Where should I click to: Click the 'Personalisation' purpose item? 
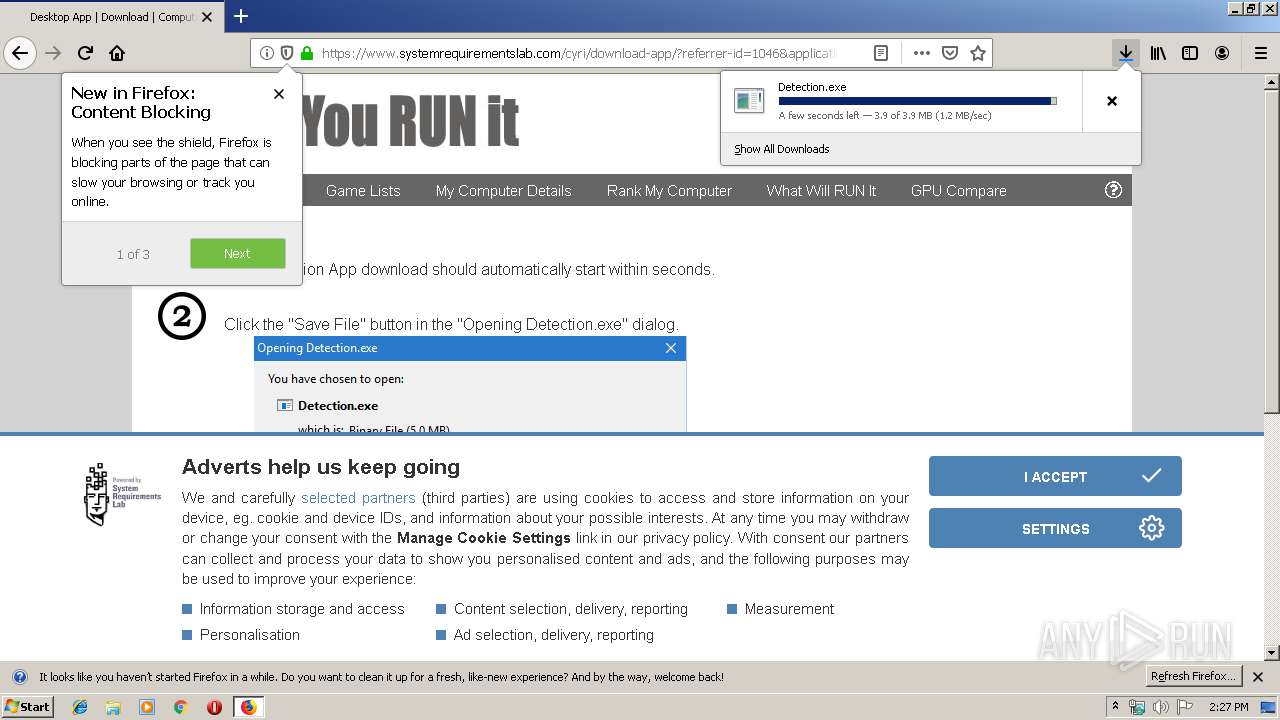pos(249,635)
